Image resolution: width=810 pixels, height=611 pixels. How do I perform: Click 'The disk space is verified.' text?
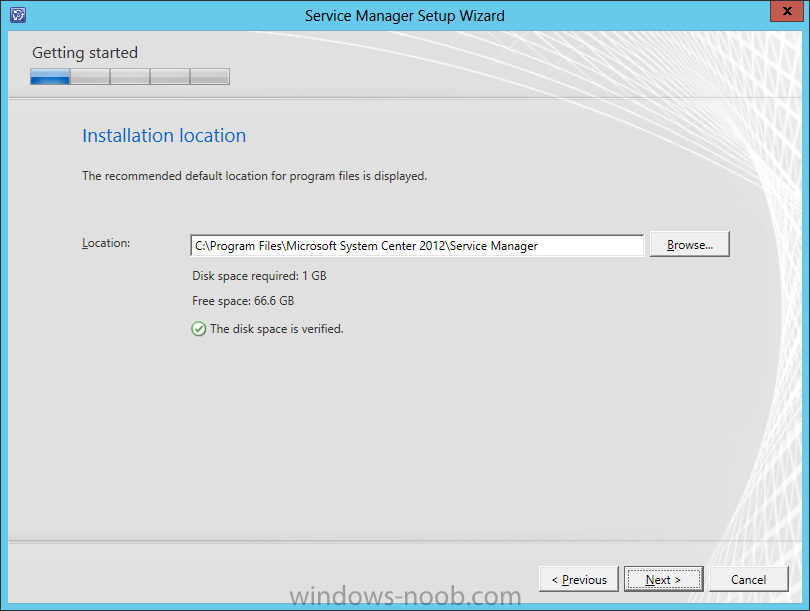point(277,329)
